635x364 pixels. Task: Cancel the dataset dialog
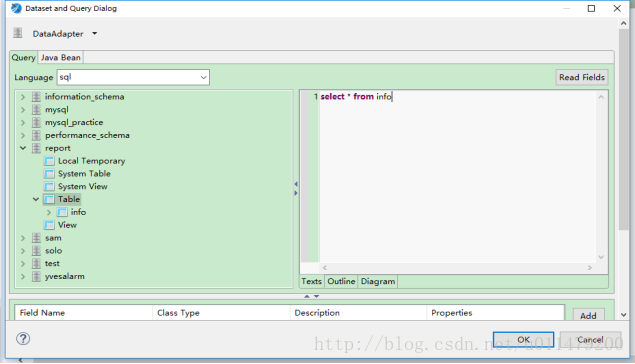(590, 340)
